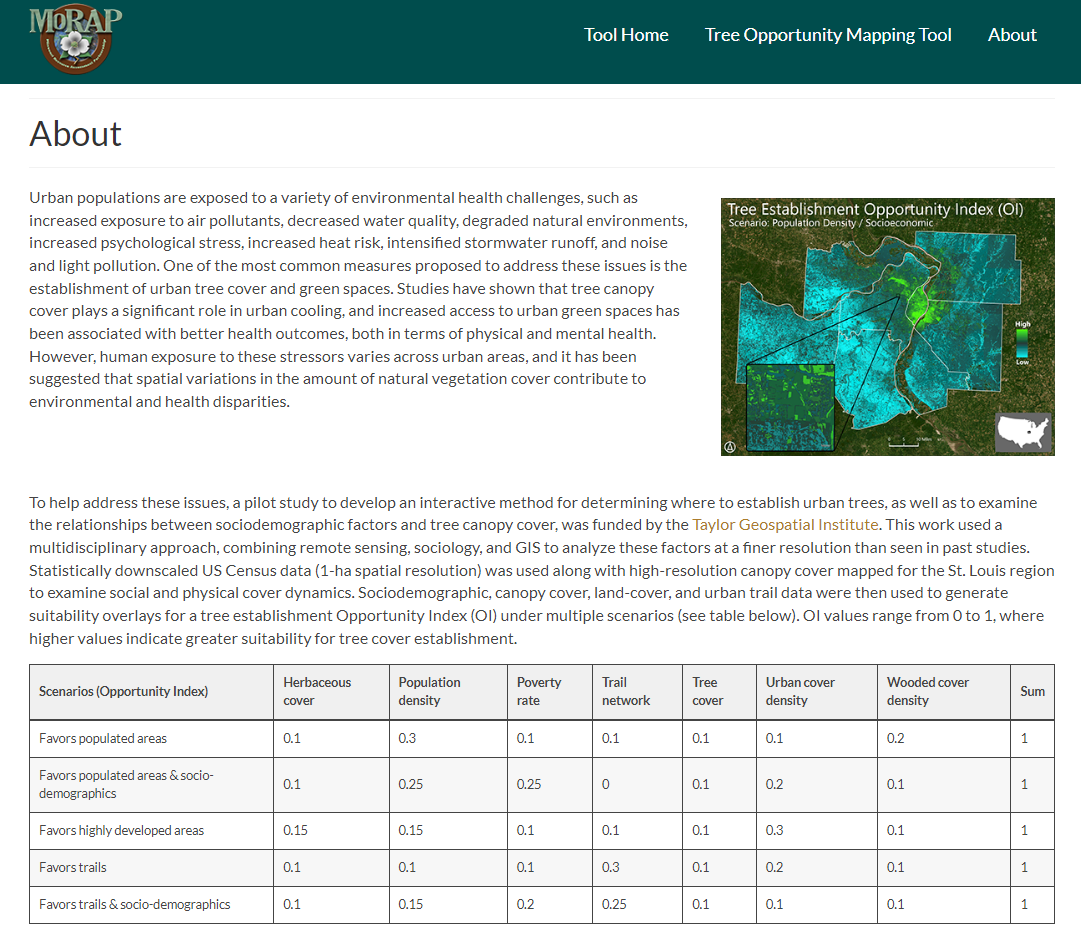Image resolution: width=1081 pixels, height=947 pixels.
Task: Select the 'Sum' column header
Action: coord(1032,691)
